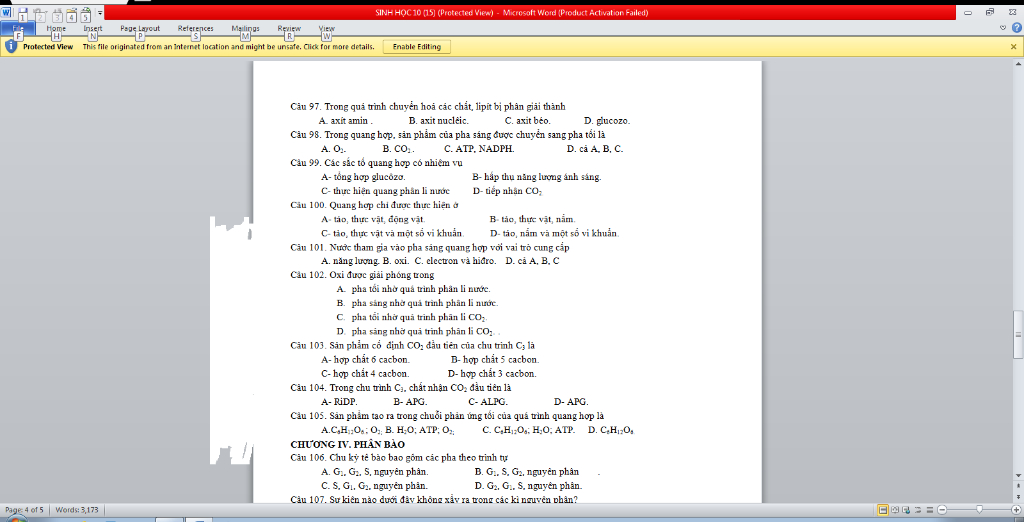The height and width of the screenshot is (522, 1024).
Task: Click answer D. G2, G1, S, nguyên phân
Action: click(528, 486)
